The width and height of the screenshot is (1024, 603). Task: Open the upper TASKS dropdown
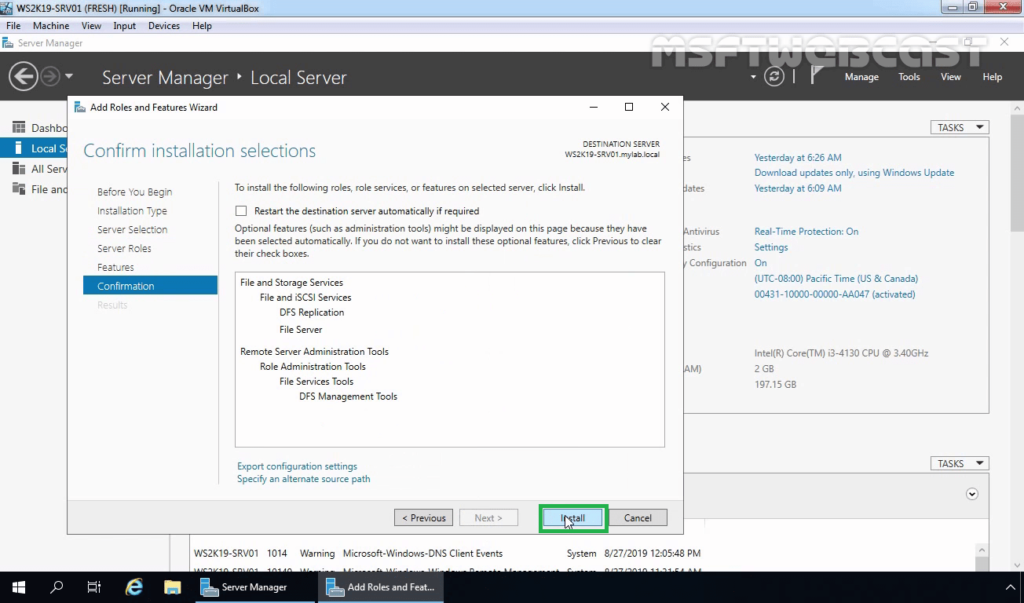[959, 127]
